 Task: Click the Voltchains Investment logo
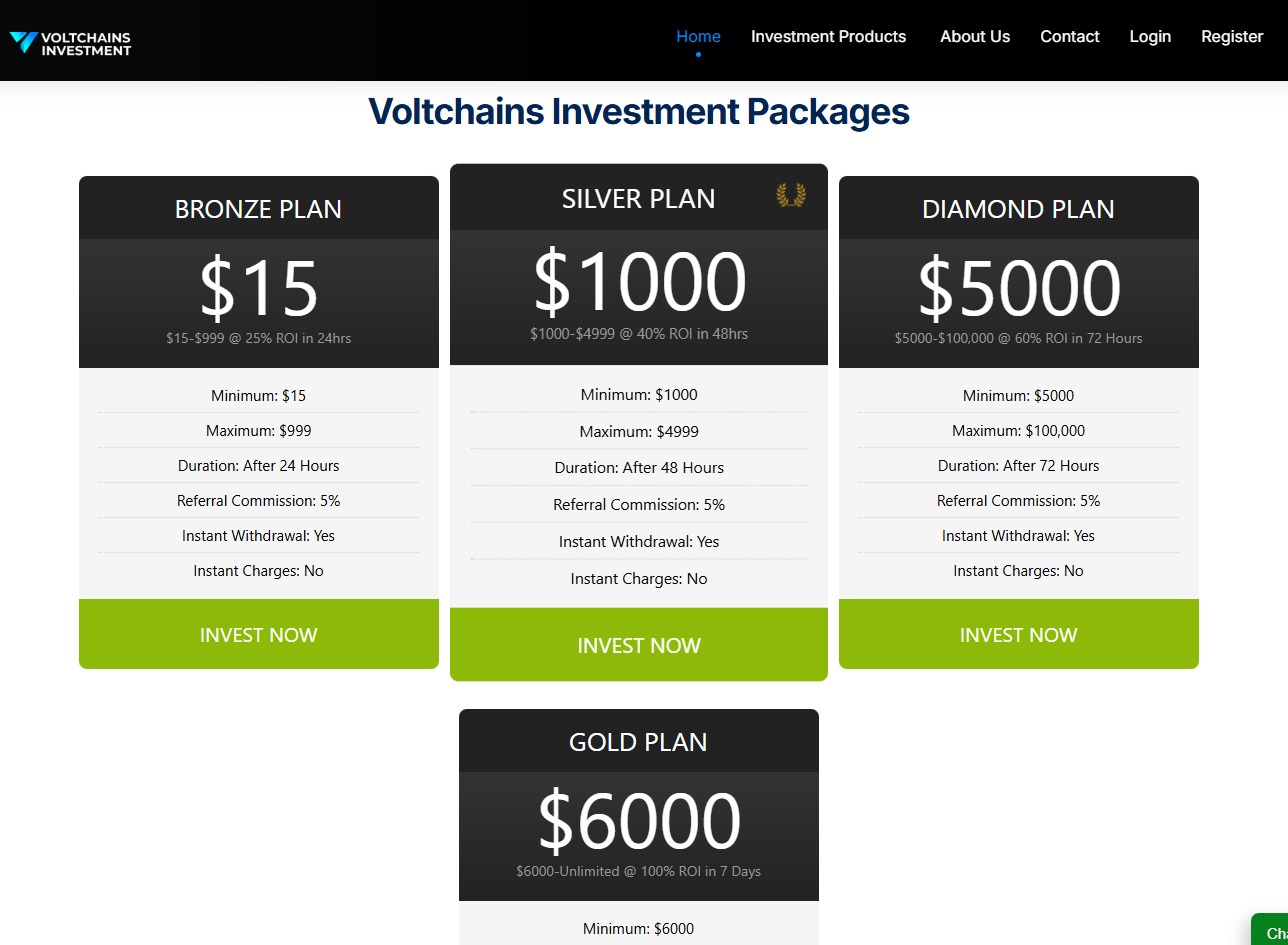point(70,42)
